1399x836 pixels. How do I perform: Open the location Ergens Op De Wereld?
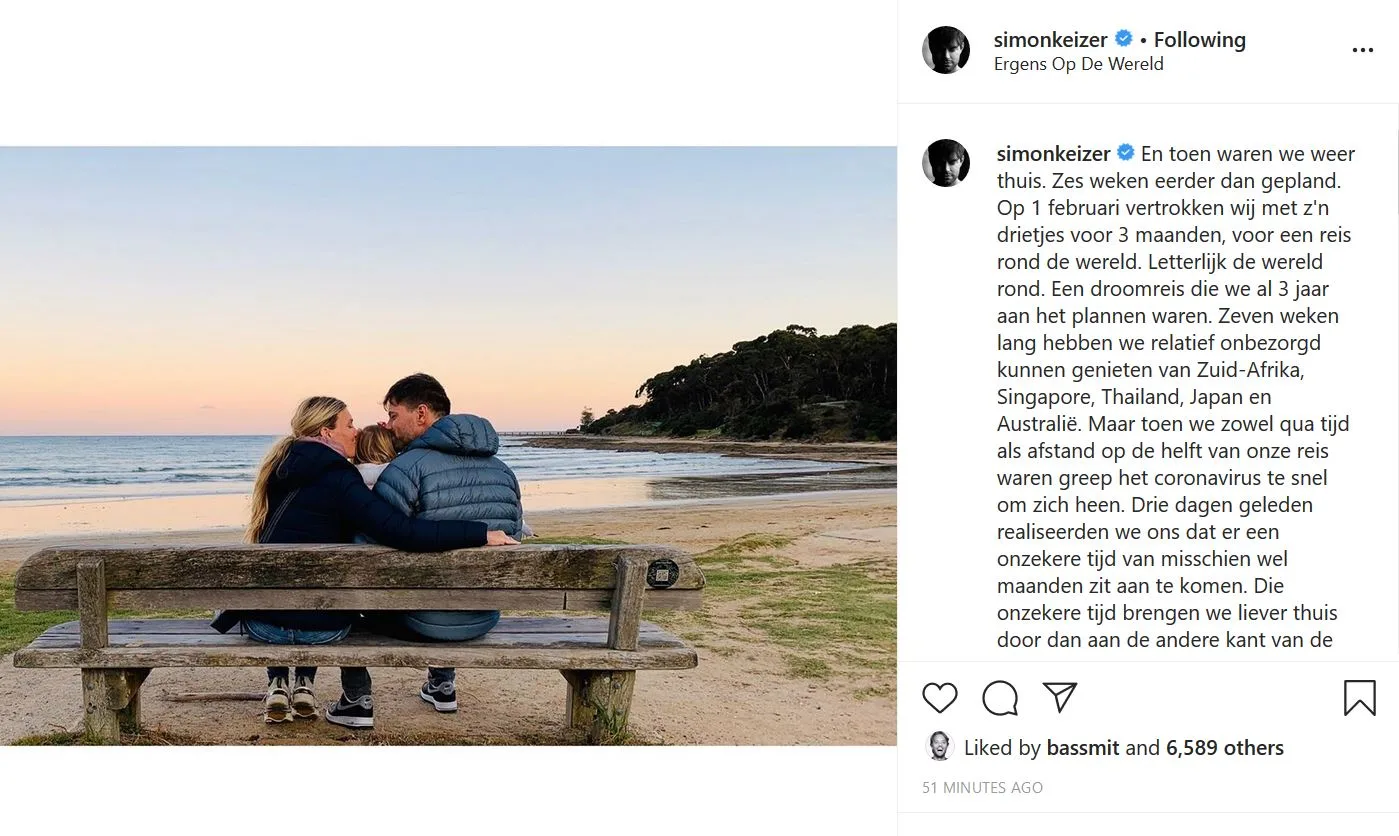click(1078, 63)
